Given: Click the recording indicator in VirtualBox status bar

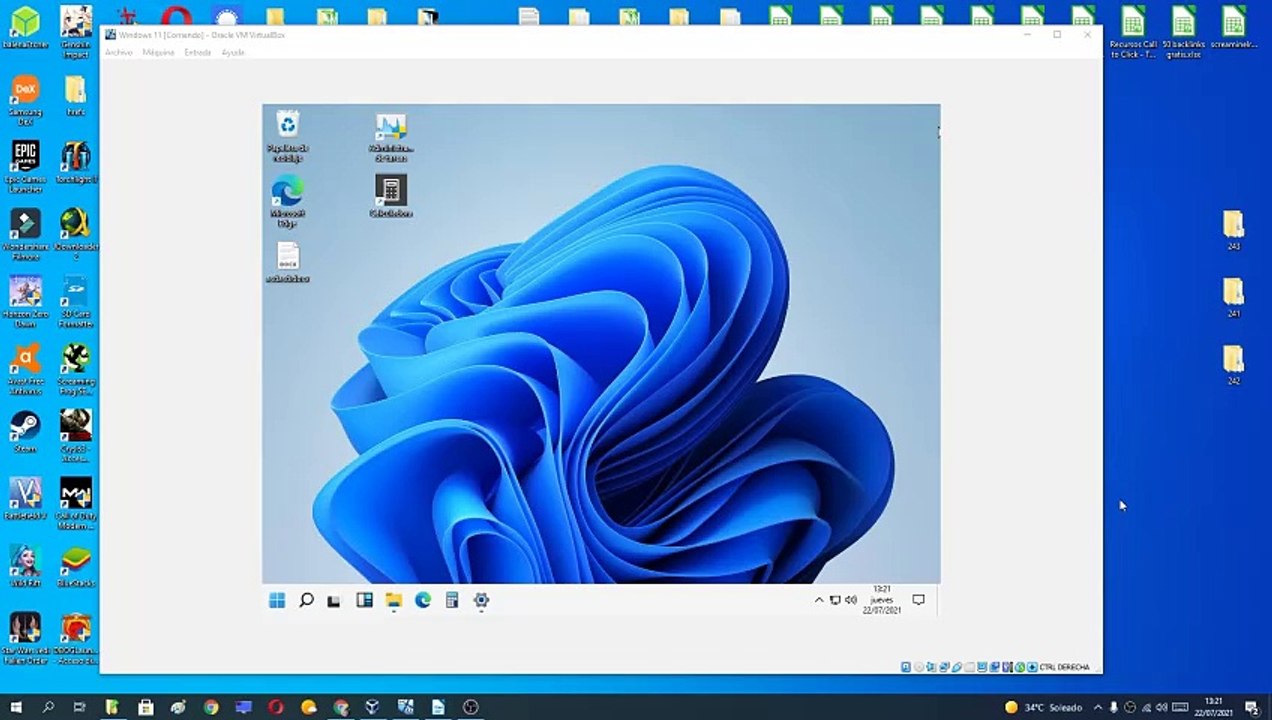Looking at the screenshot, I should point(994,667).
